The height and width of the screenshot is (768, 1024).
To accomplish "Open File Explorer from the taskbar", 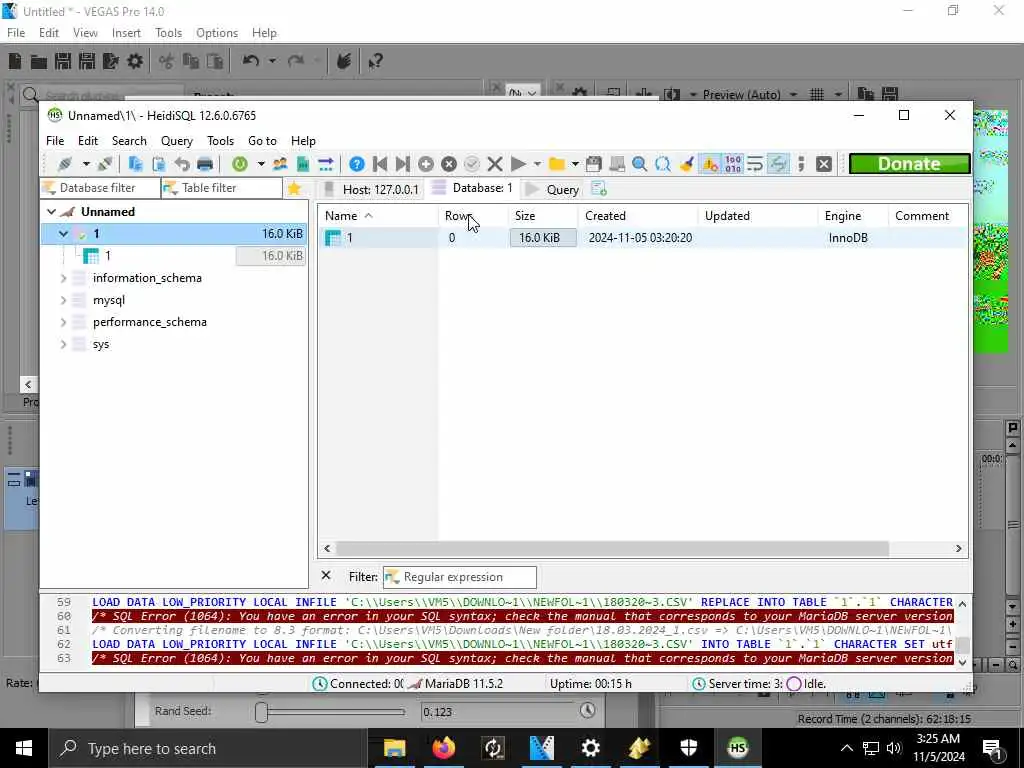I will click(394, 748).
